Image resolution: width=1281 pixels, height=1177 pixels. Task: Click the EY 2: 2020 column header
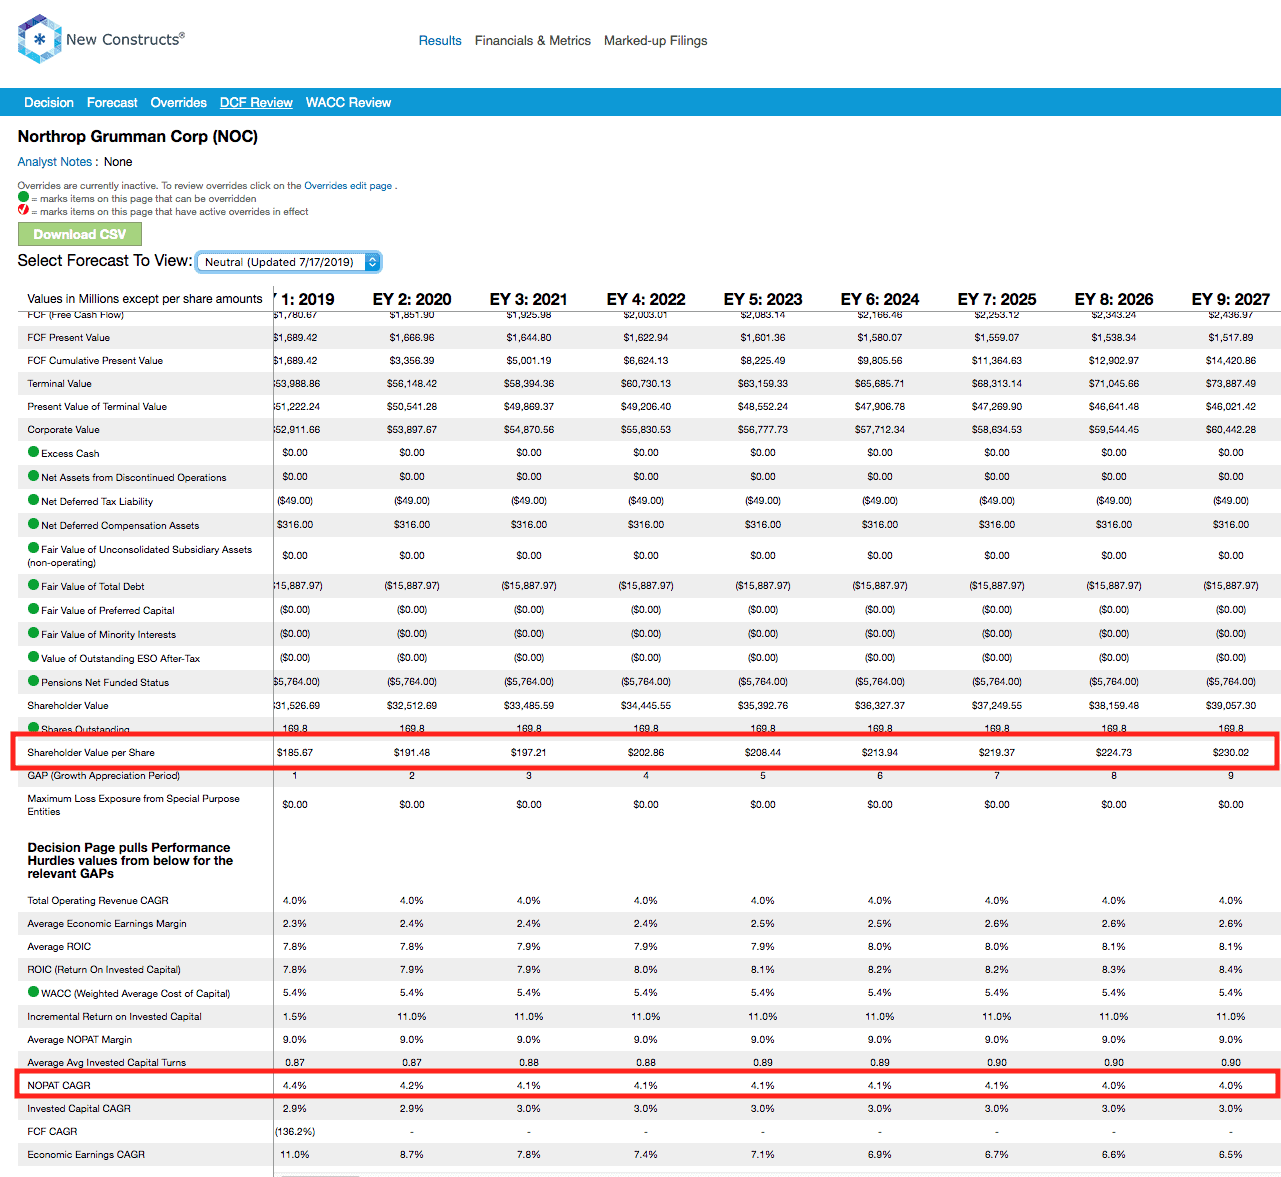[412, 299]
